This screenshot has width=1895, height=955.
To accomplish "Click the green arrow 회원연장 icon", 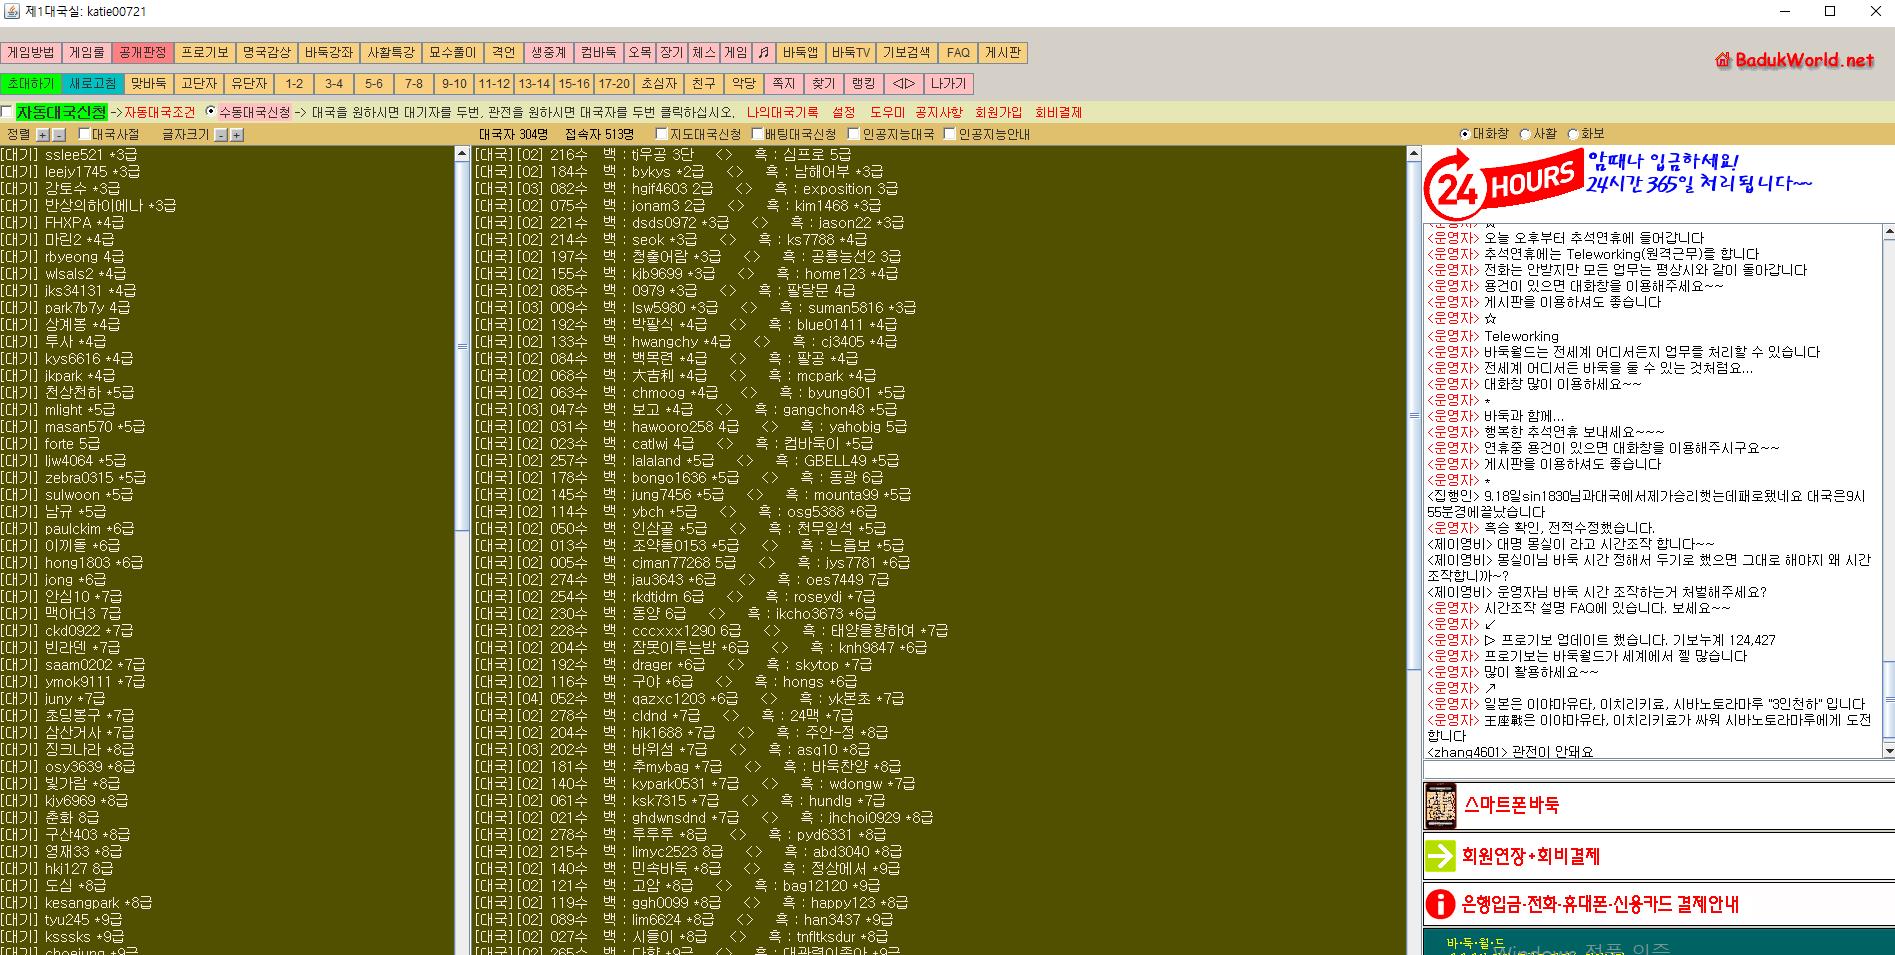I will [1440, 856].
